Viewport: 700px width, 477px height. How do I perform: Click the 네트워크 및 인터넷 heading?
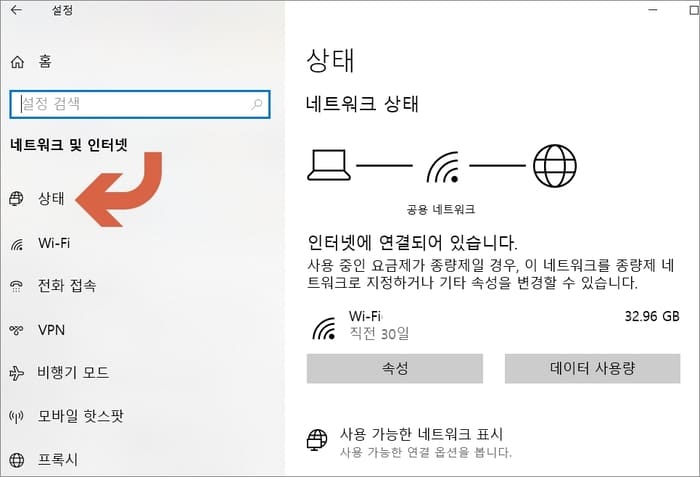[x=69, y=145]
